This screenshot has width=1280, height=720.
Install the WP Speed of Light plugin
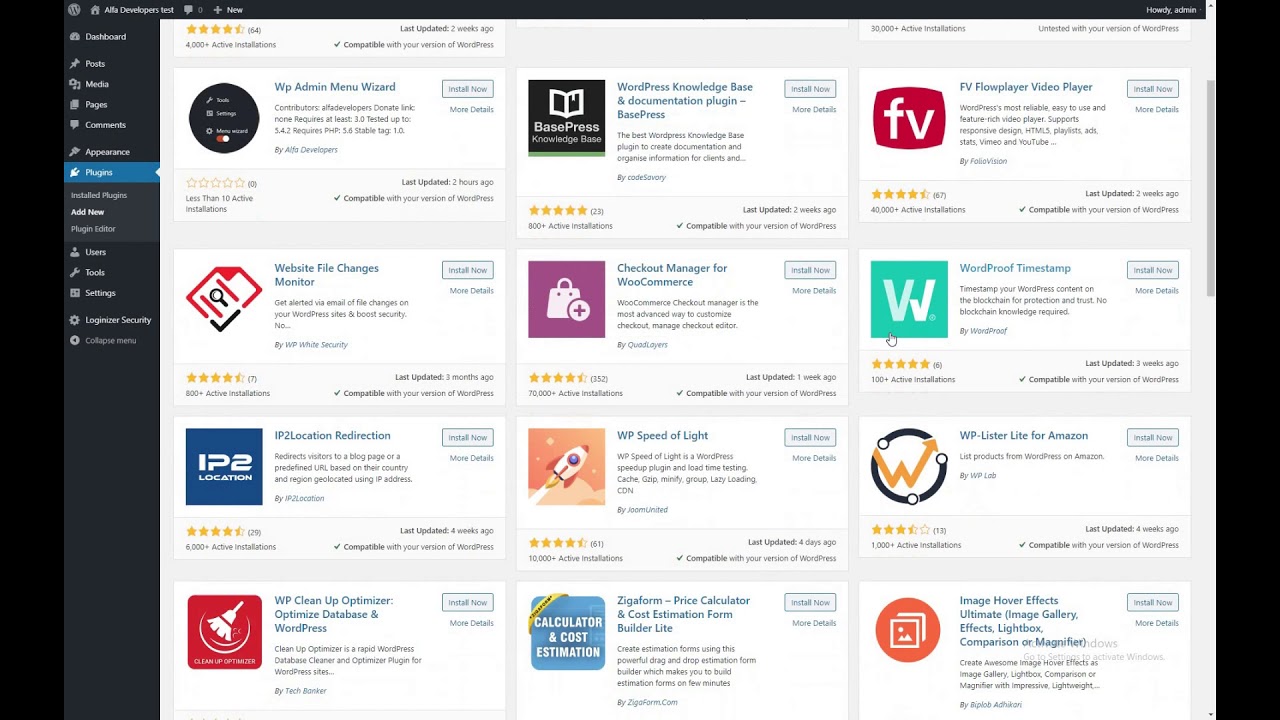[810, 438]
